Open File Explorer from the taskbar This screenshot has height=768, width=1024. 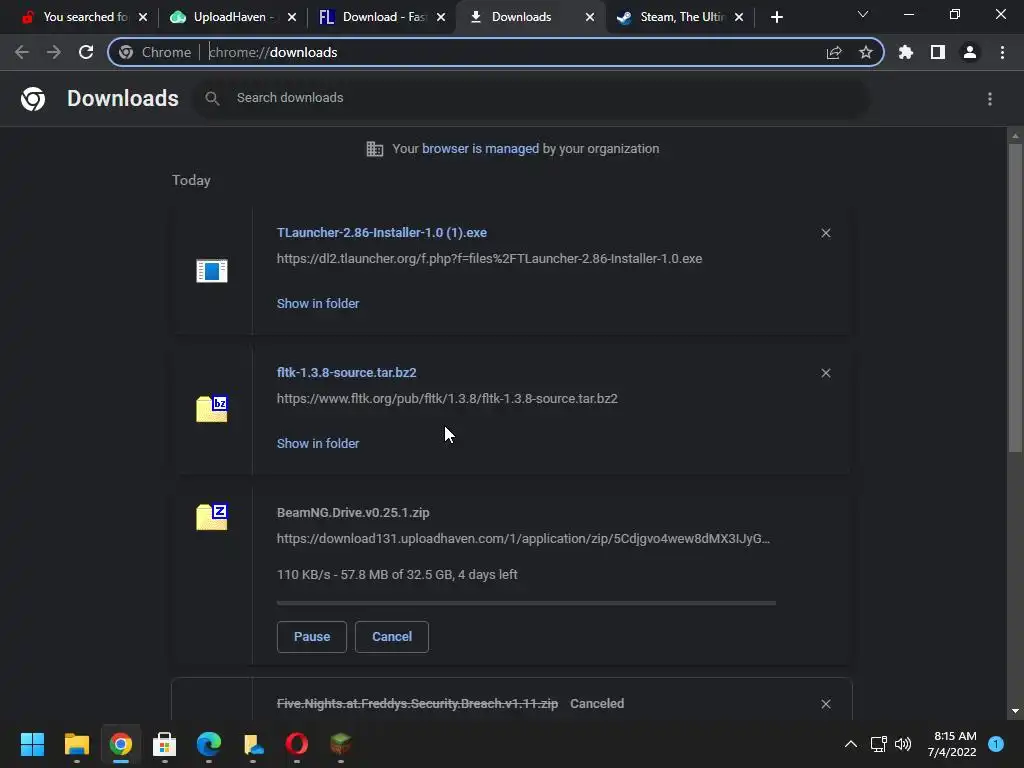(76, 744)
